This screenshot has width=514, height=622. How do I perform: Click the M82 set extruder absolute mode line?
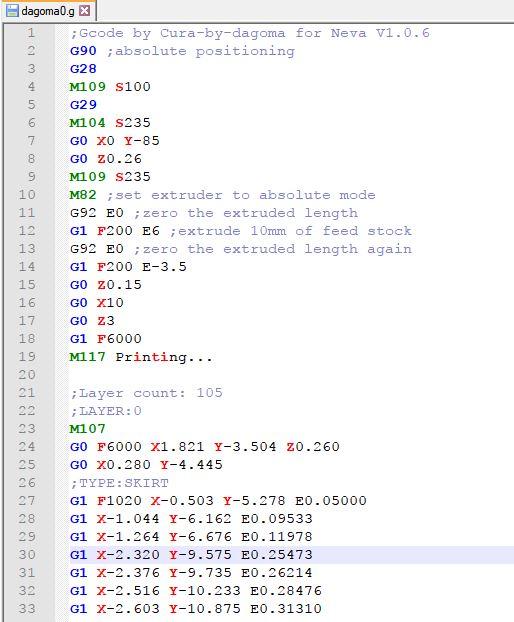222,195
